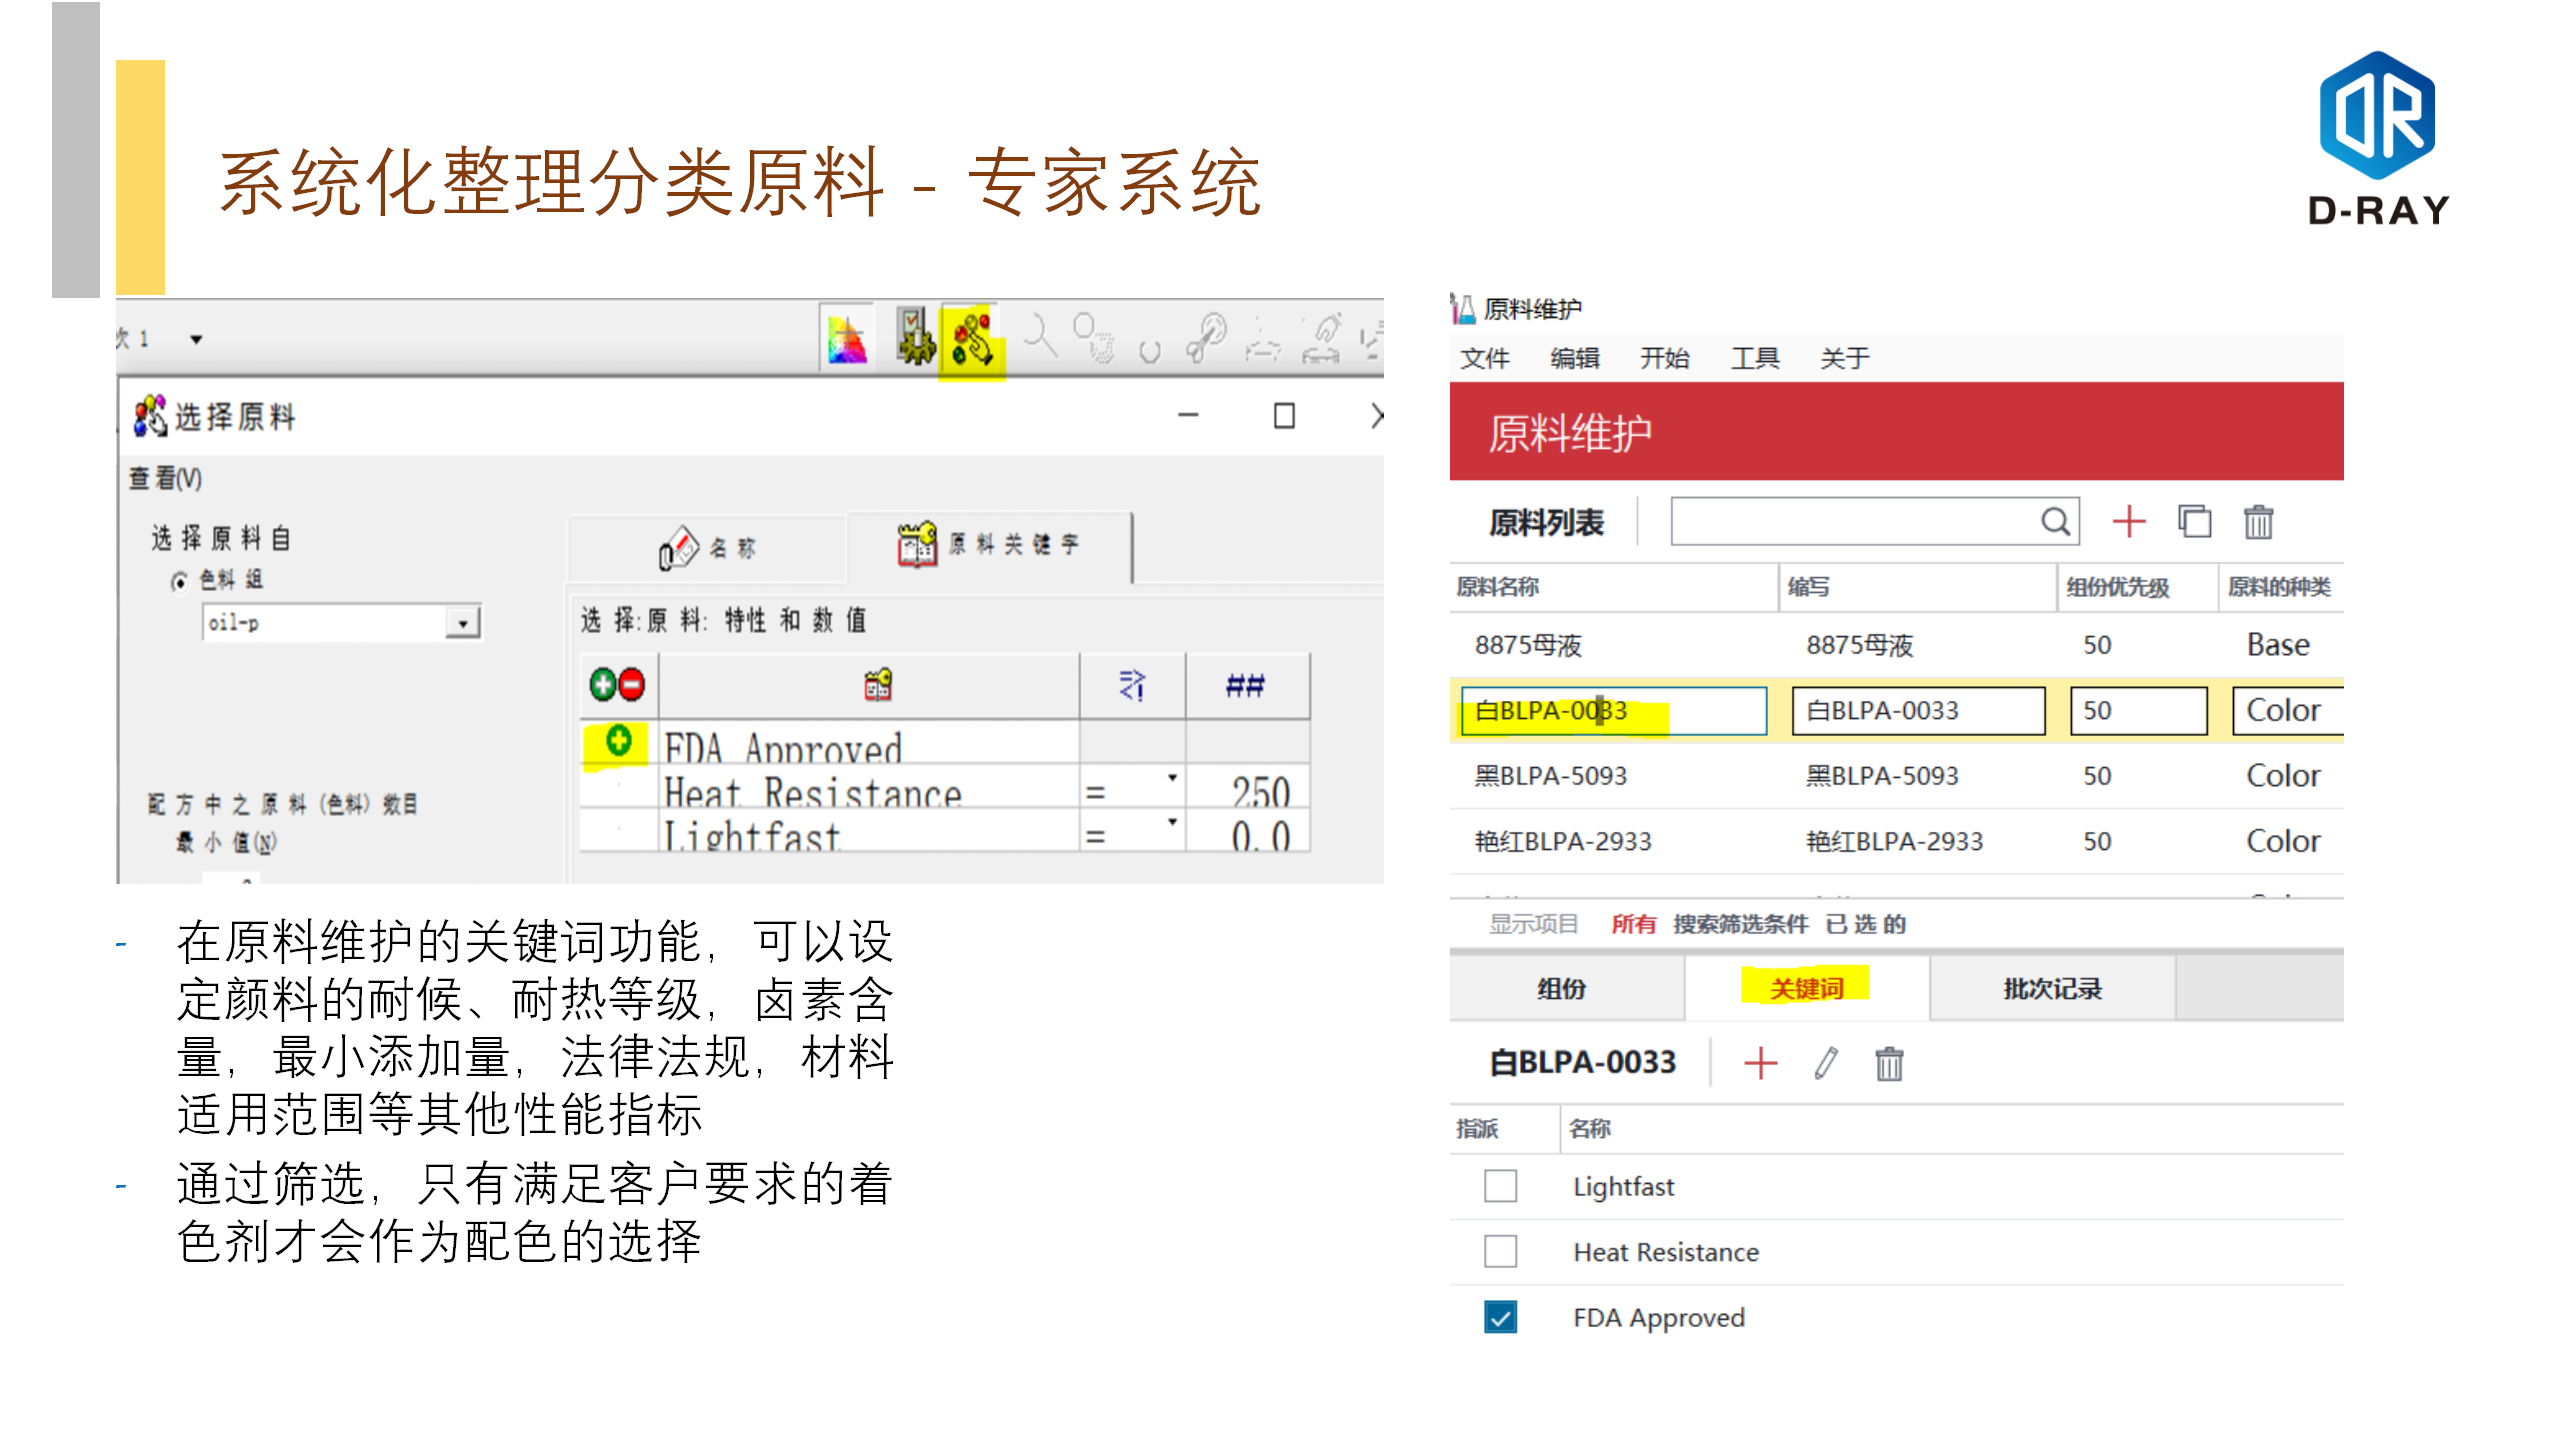Click the copy material icon in 原料列表

coord(2194,522)
